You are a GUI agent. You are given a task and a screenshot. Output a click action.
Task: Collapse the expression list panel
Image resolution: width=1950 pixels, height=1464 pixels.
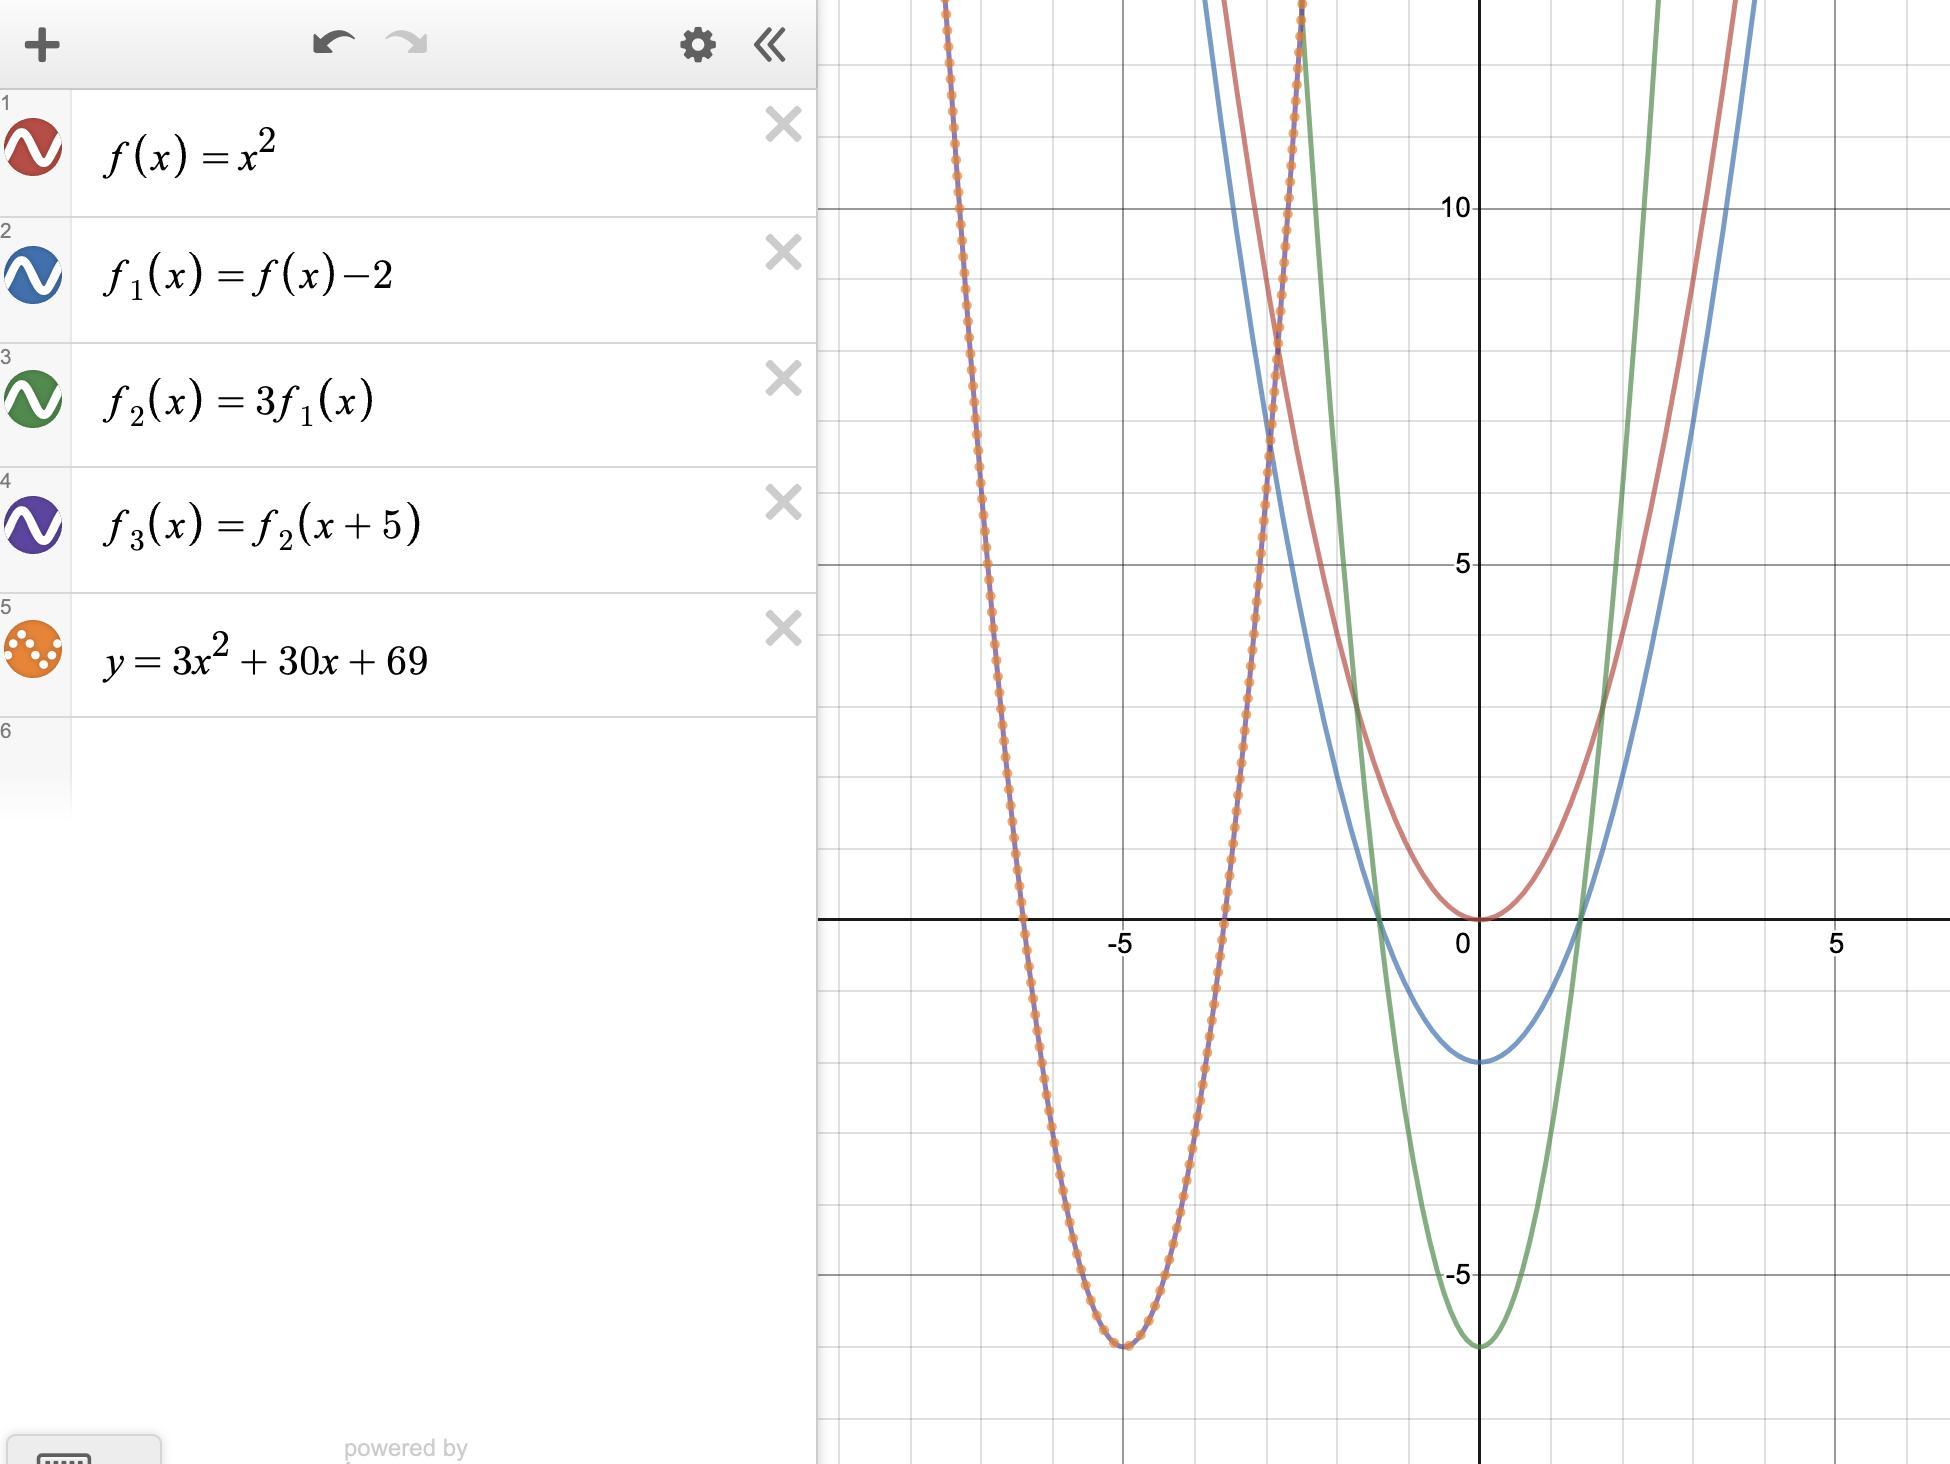[769, 45]
